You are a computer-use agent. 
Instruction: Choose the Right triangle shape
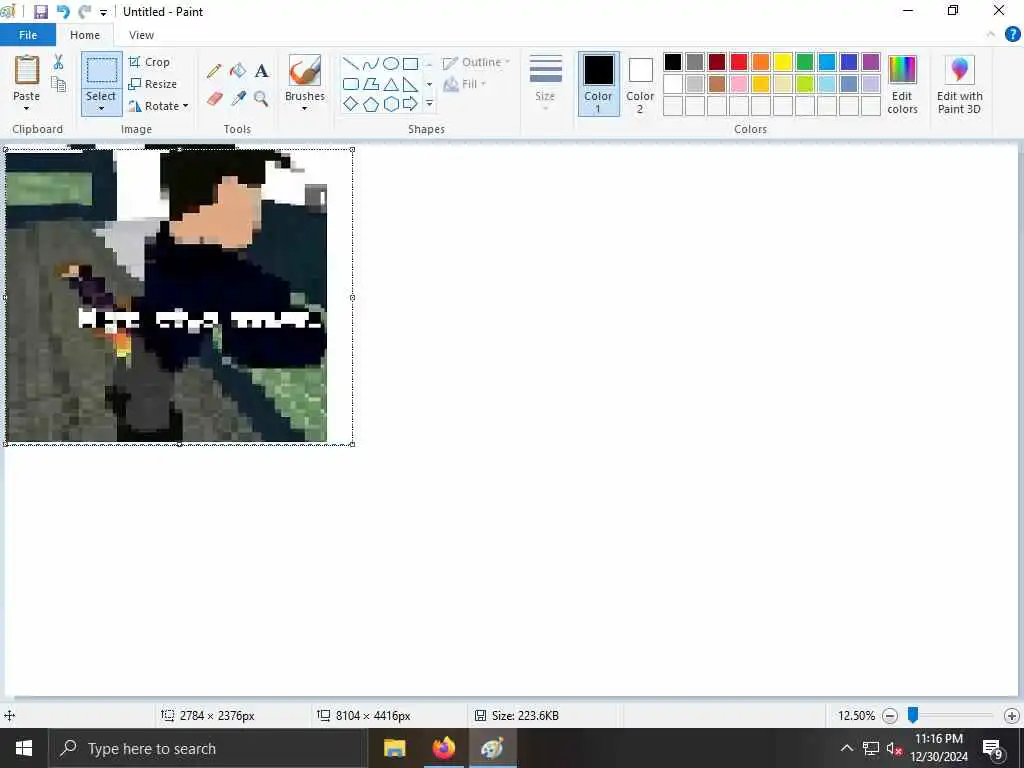(x=410, y=84)
